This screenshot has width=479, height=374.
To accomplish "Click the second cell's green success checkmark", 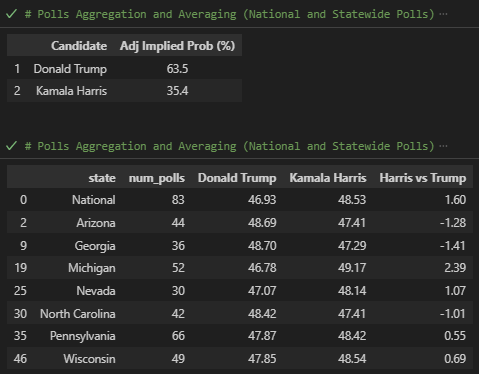I will tap(11, 146).
